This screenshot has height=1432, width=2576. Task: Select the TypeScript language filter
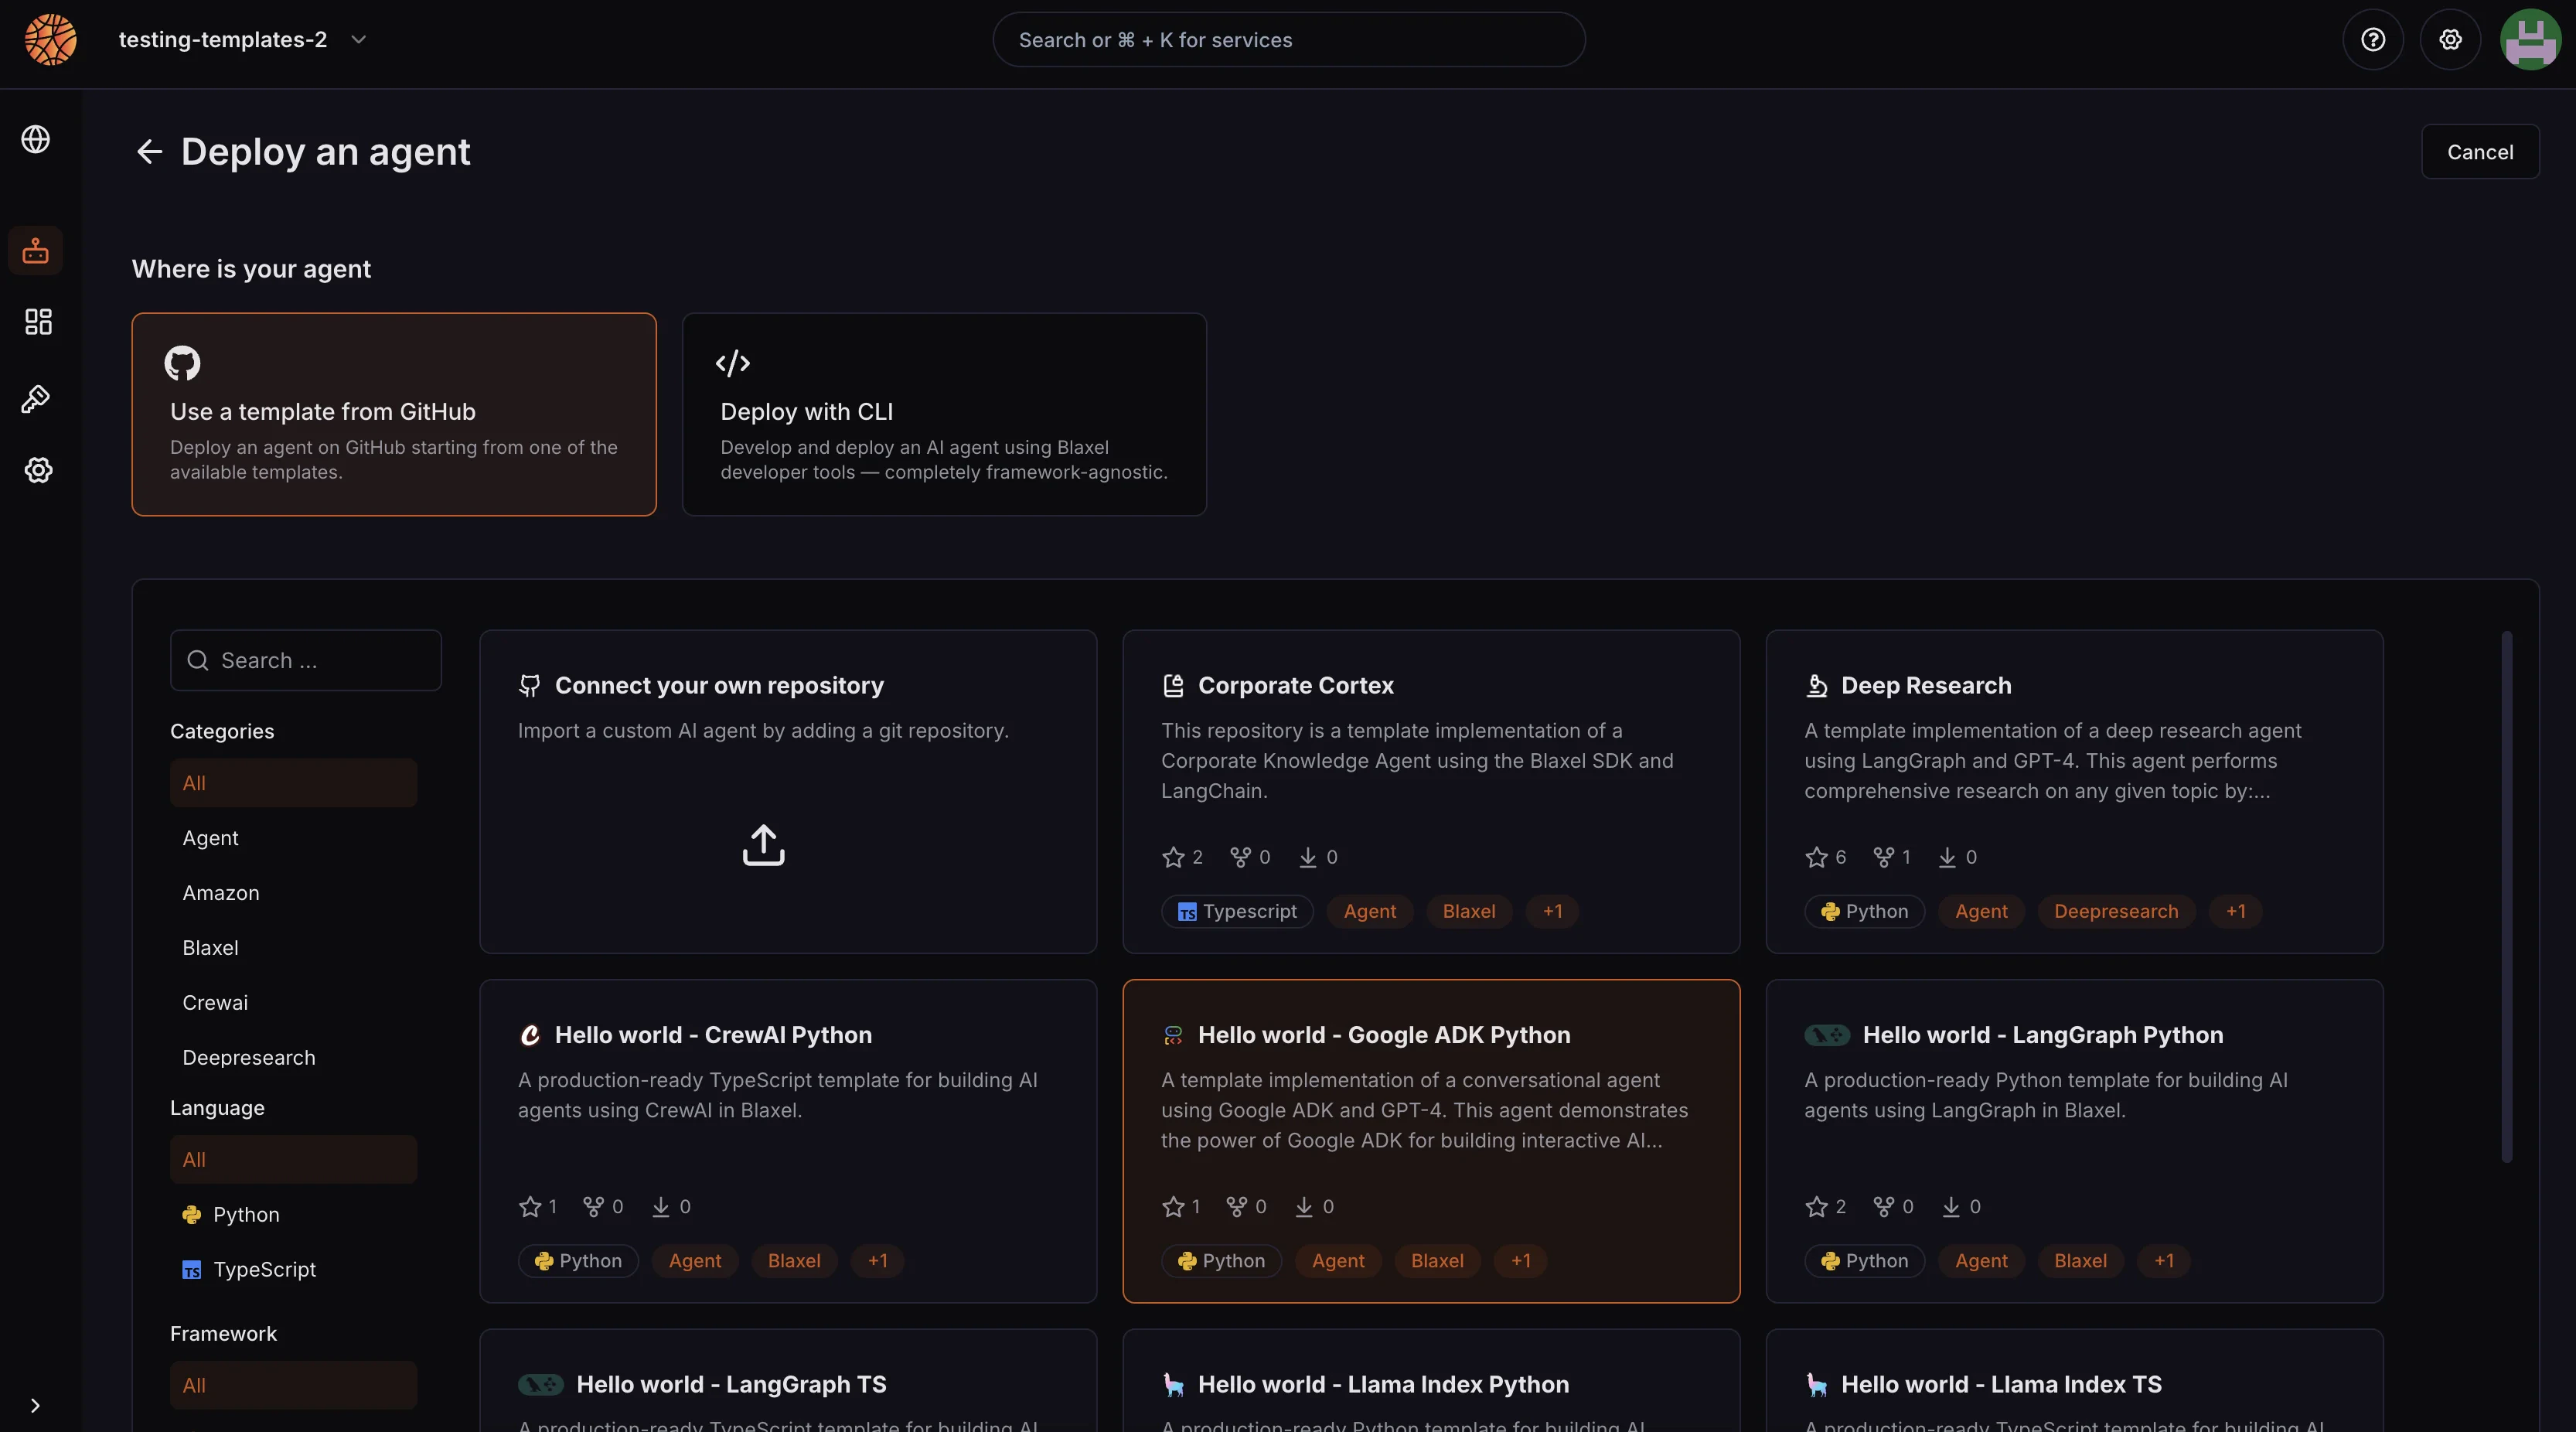[264, 1269]
